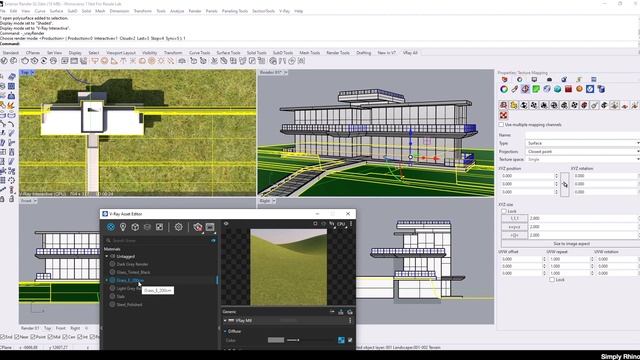Collapse the Untagged materials group

107,256
